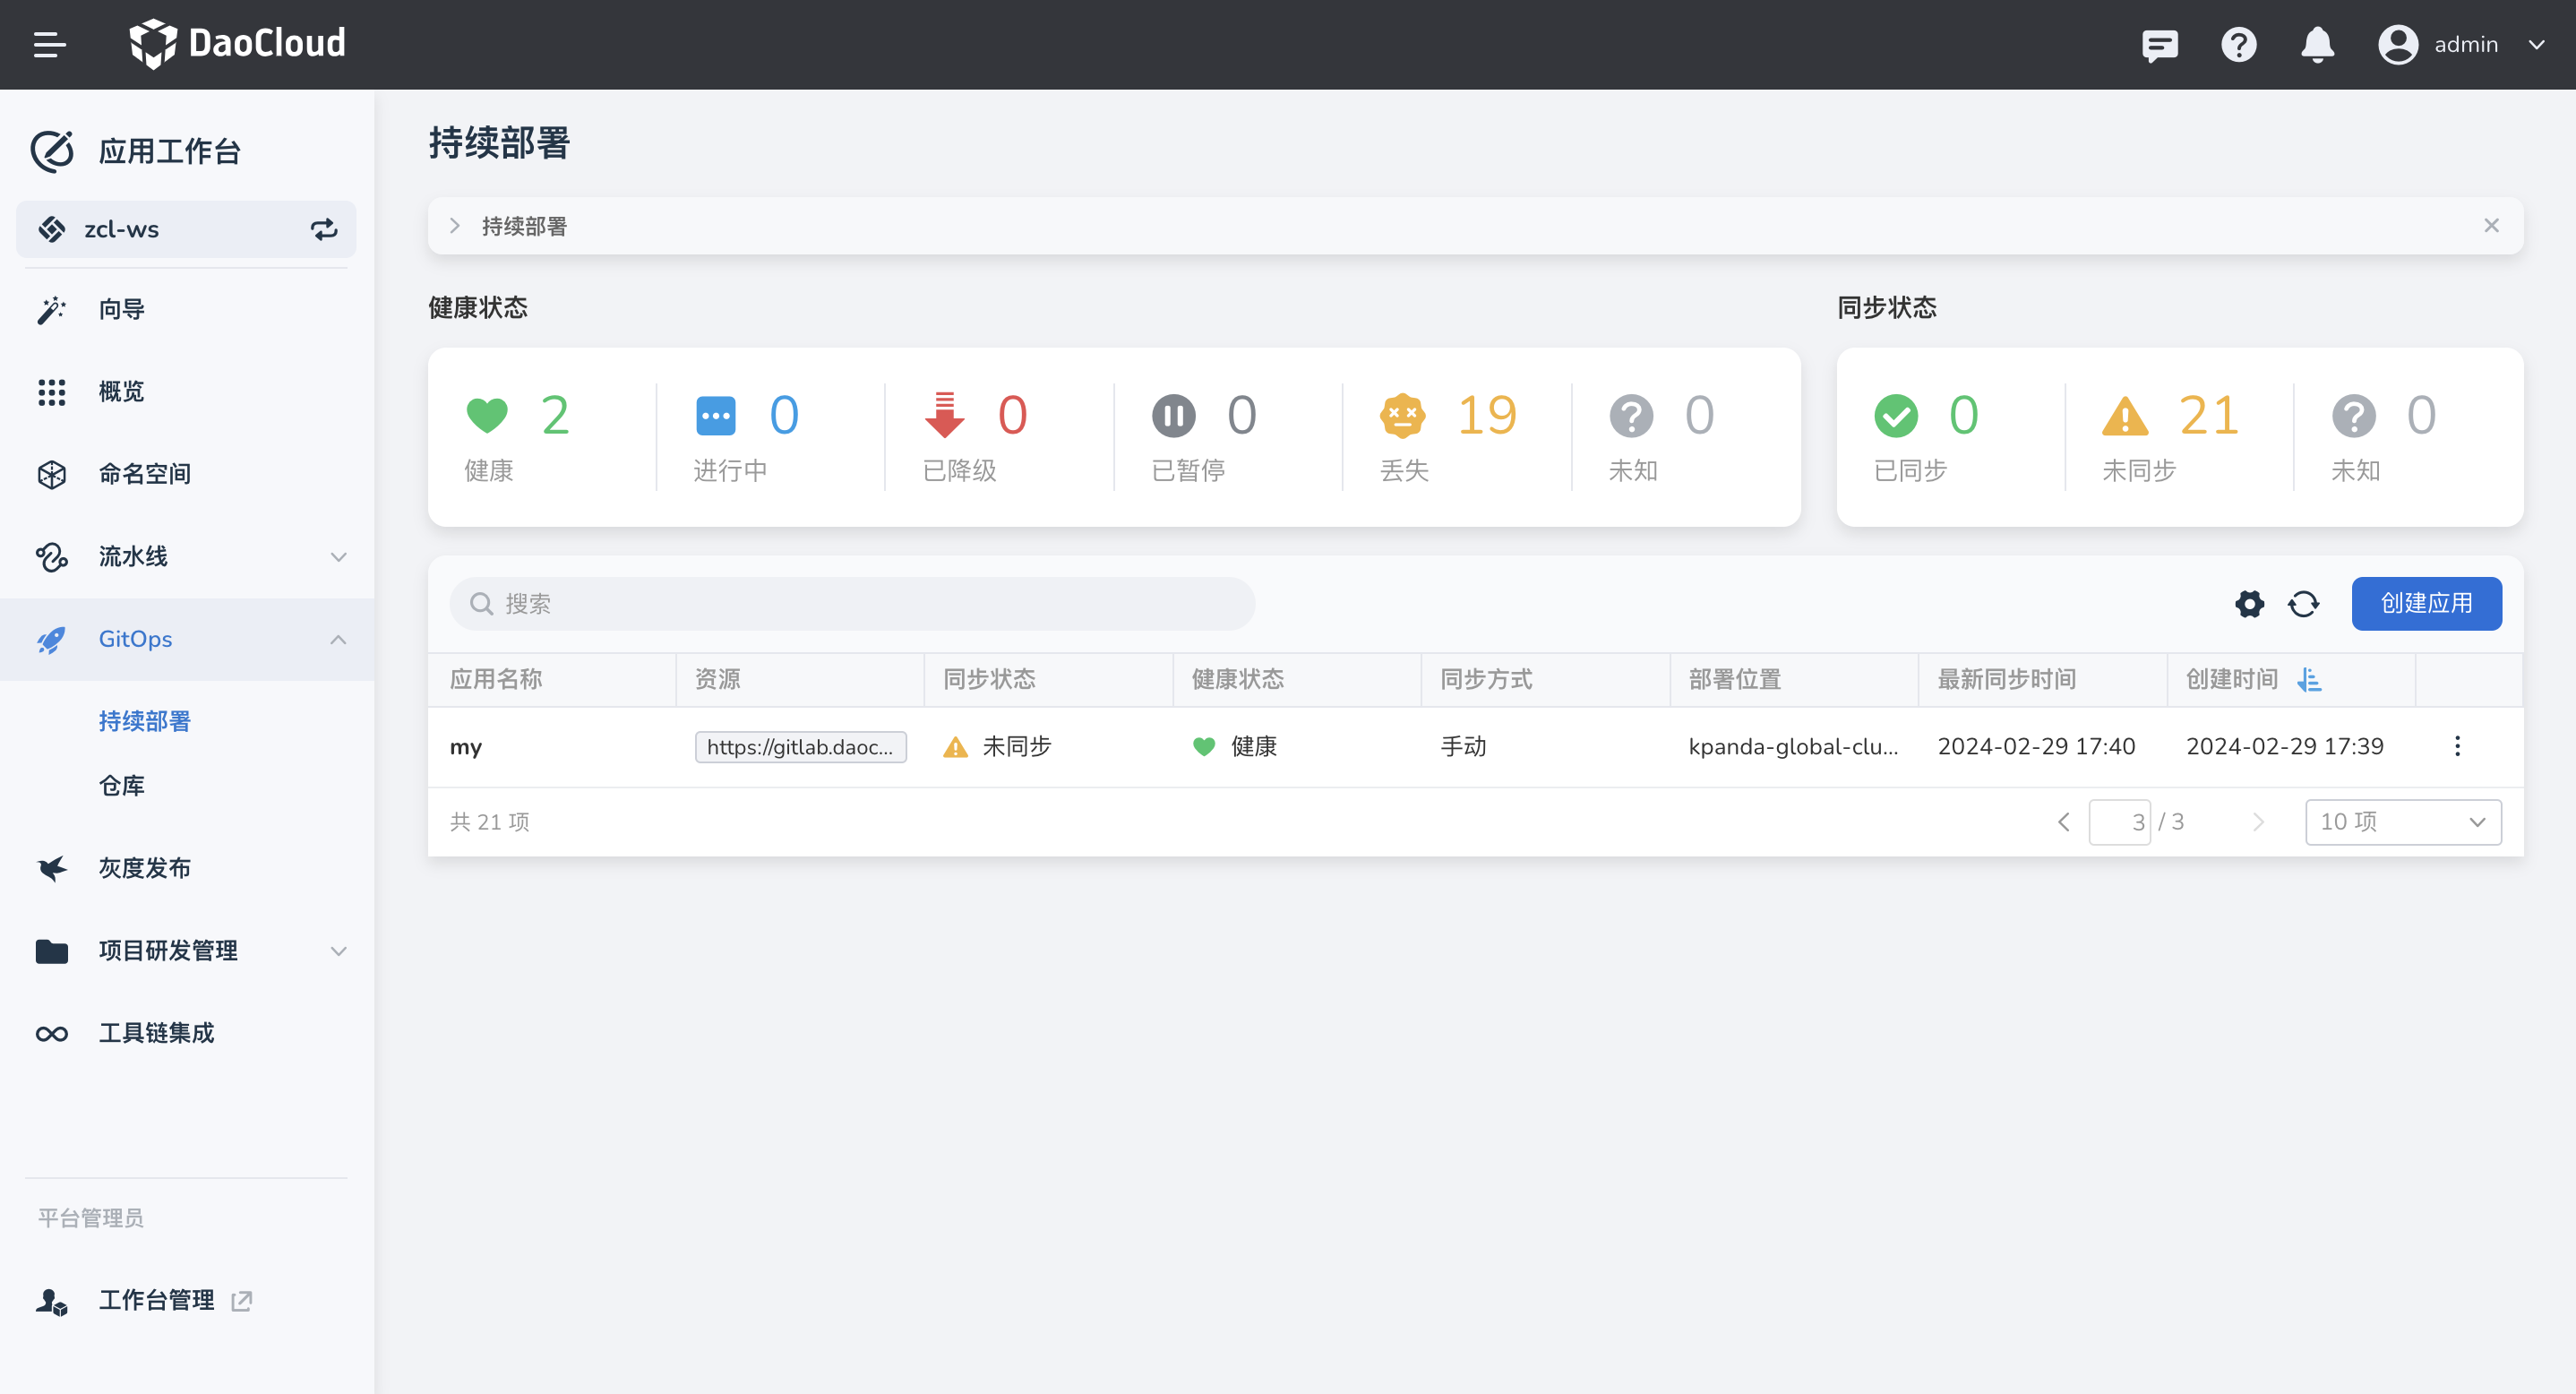Click the 搜索 search field
The image size is (2576, 1394).
pos(852,603)
